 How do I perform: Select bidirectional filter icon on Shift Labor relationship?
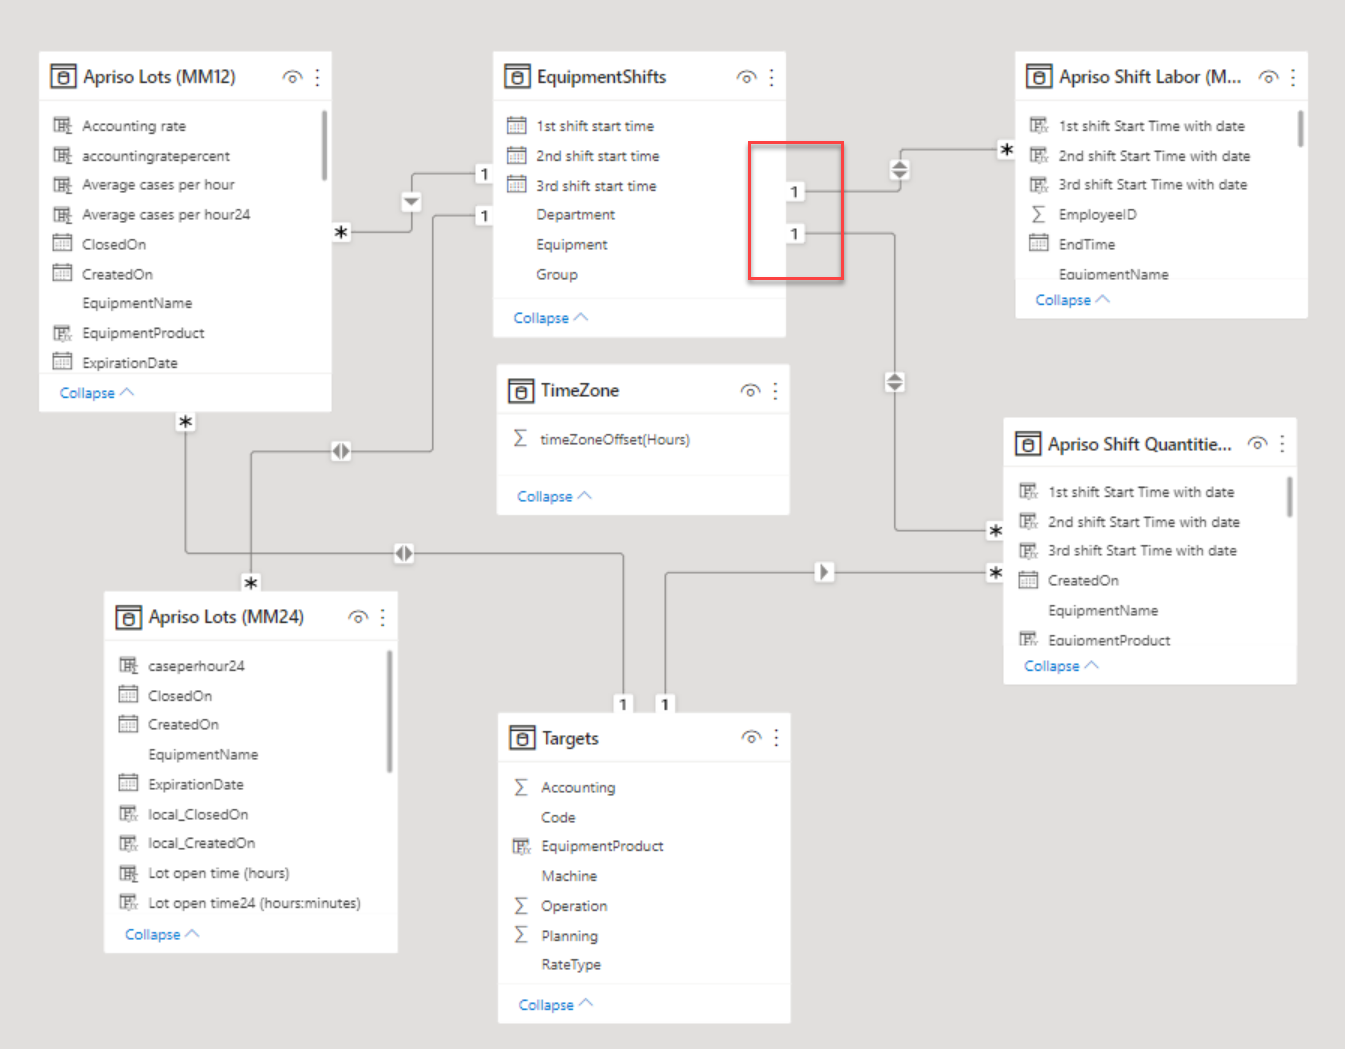tap(900, 170)
